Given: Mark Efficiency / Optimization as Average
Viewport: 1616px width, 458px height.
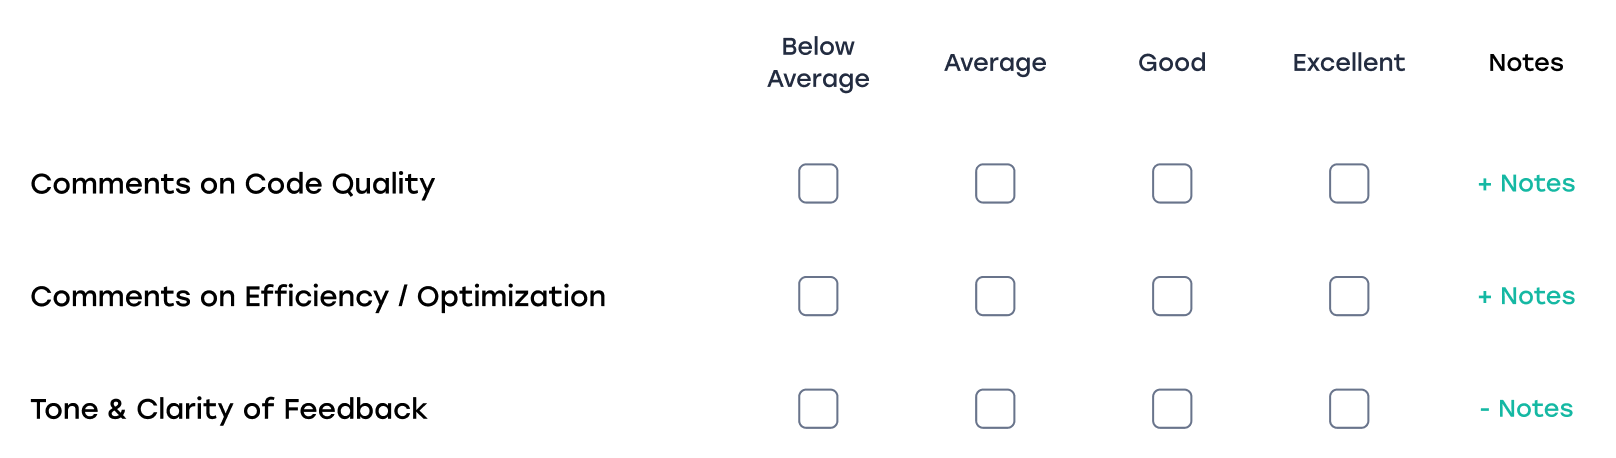Looking at the screenshot, I should [x=995, y=296].
